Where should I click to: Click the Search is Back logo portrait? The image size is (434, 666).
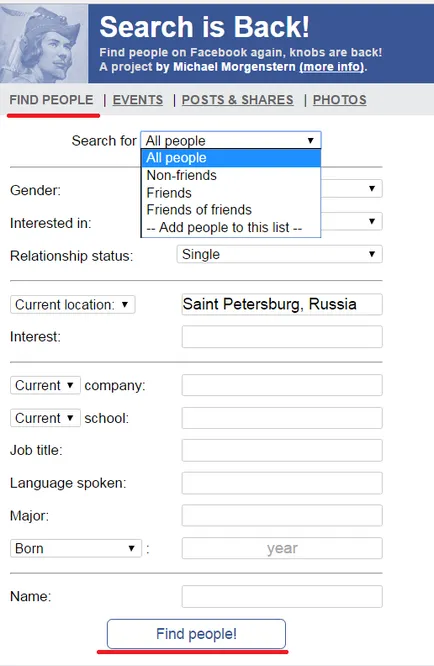(44, 44)
